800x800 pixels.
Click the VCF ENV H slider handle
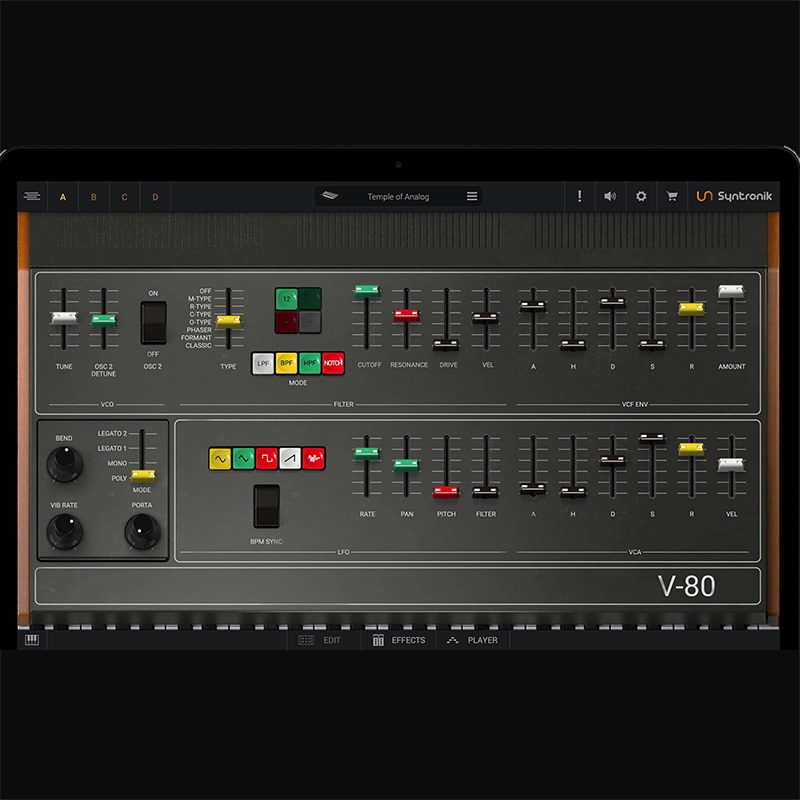573,345
